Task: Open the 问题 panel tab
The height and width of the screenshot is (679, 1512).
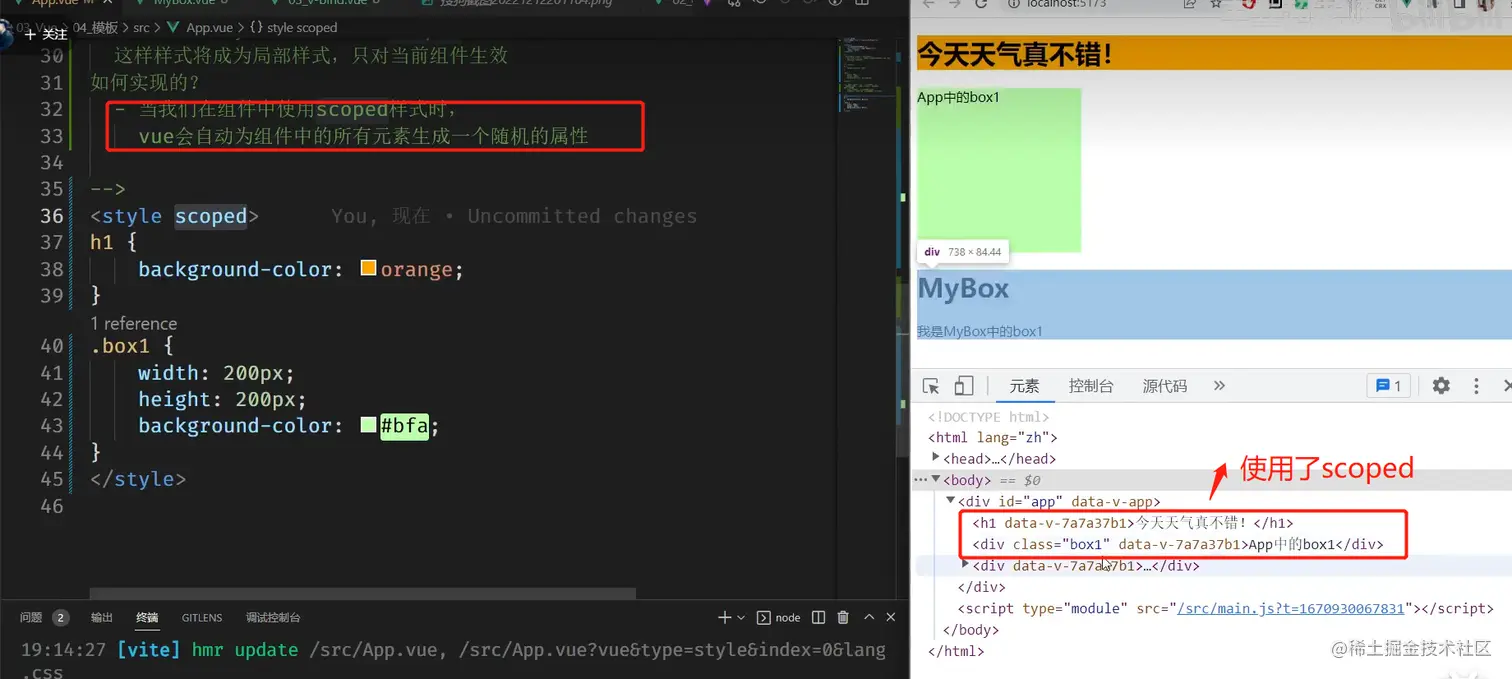Action: click(x=31, y=617)
